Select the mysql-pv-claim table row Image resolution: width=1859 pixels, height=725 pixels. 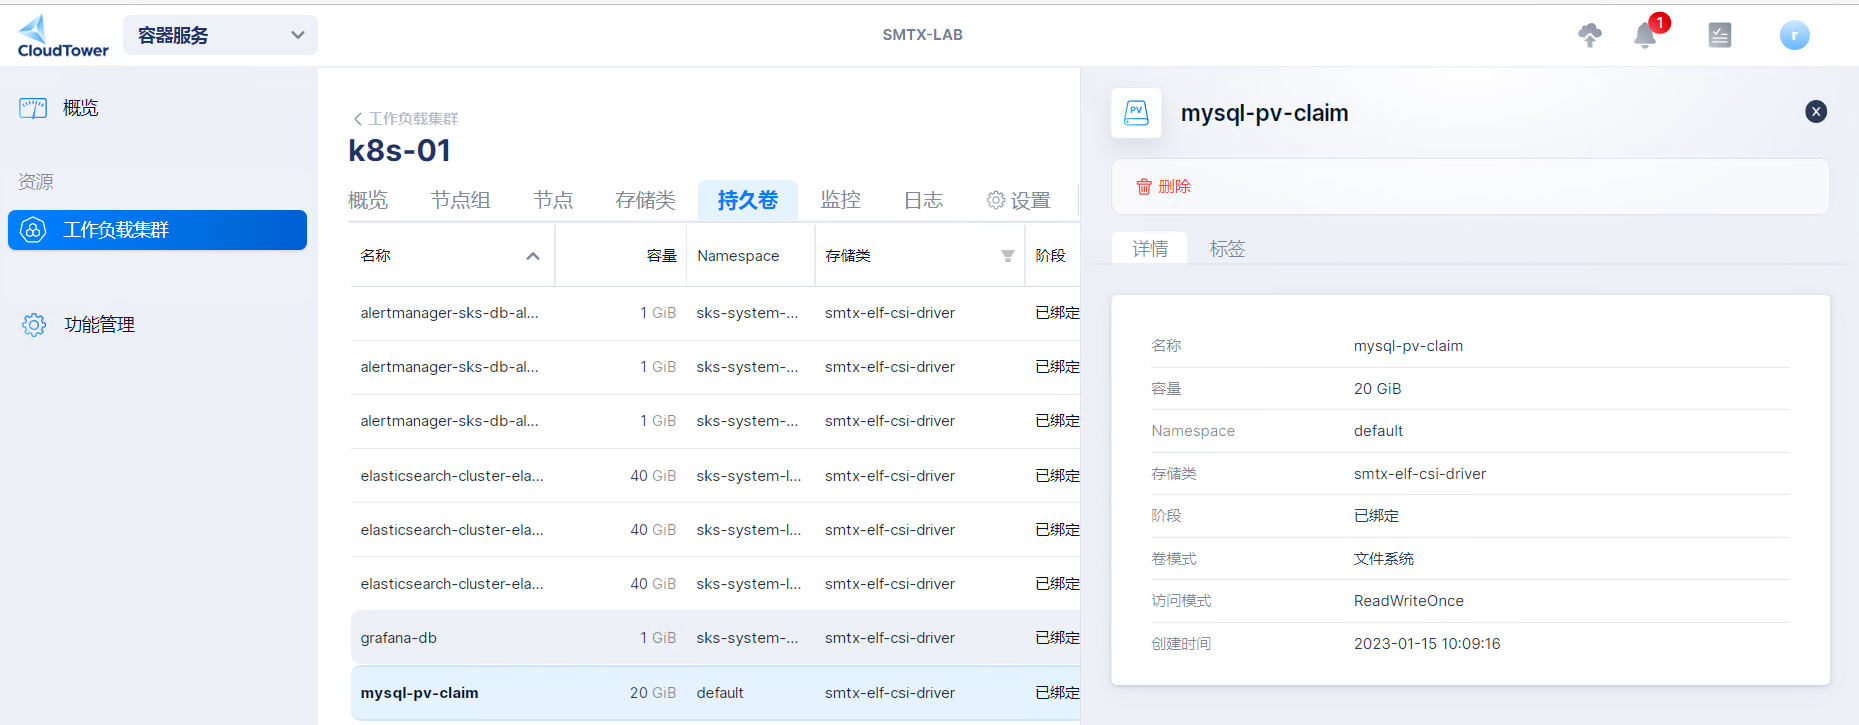tap(715, 693)
